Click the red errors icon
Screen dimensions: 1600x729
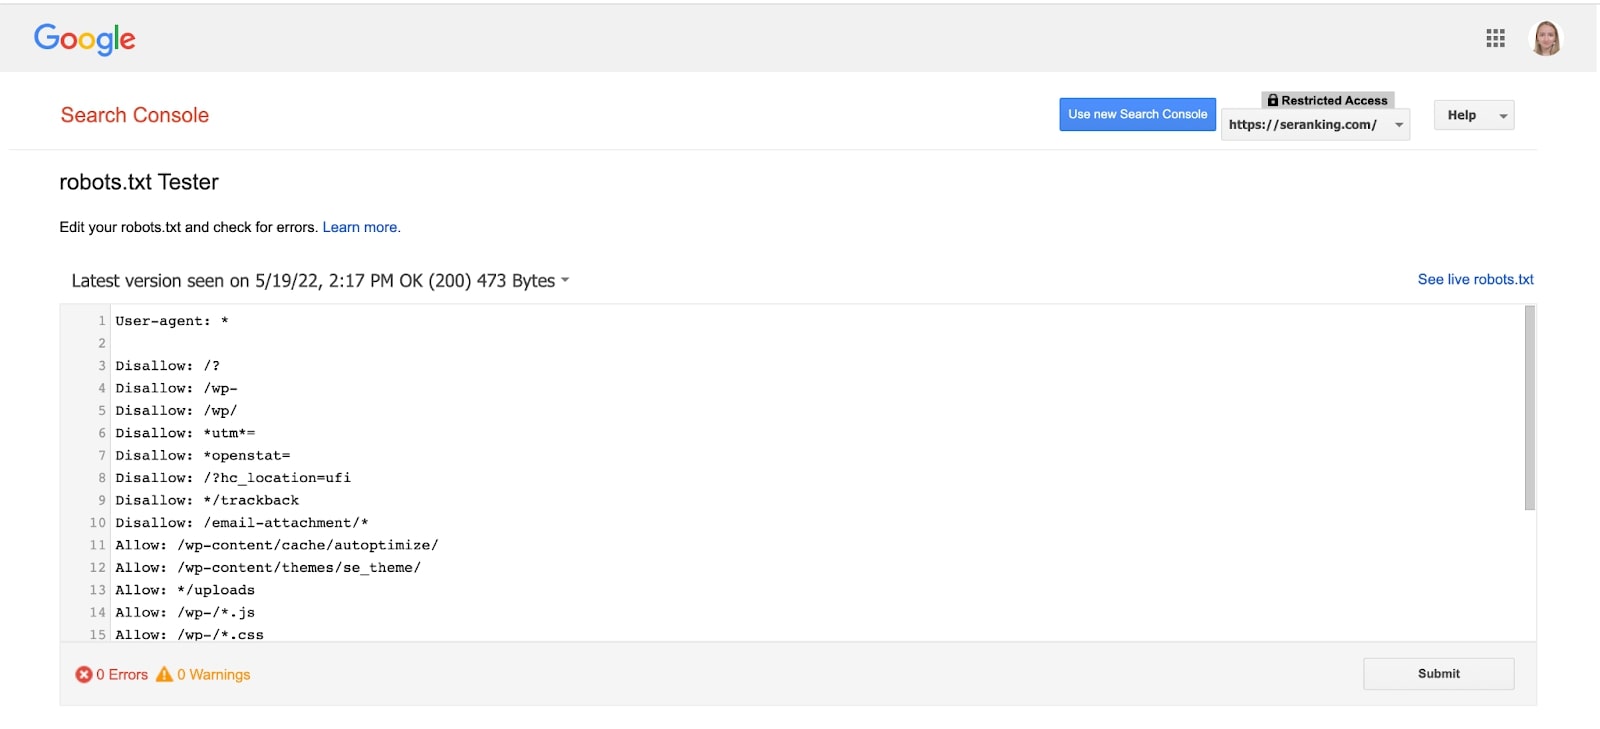click(x=84, y=675)
